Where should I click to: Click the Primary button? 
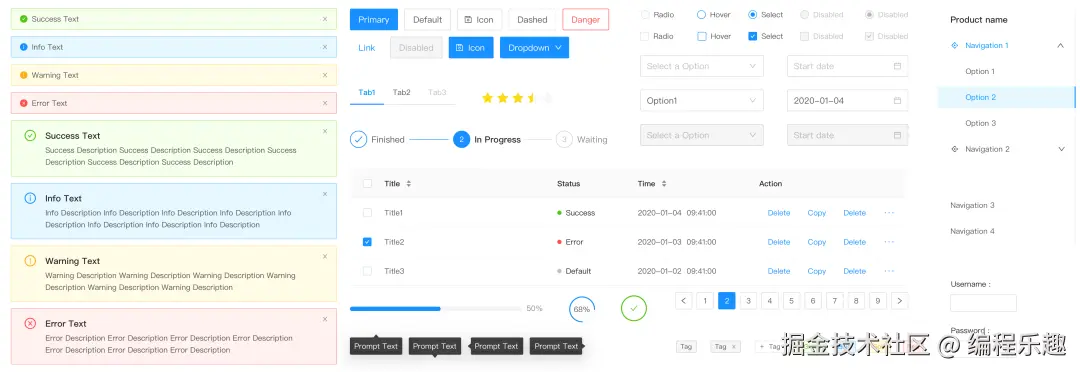(374, 19)
